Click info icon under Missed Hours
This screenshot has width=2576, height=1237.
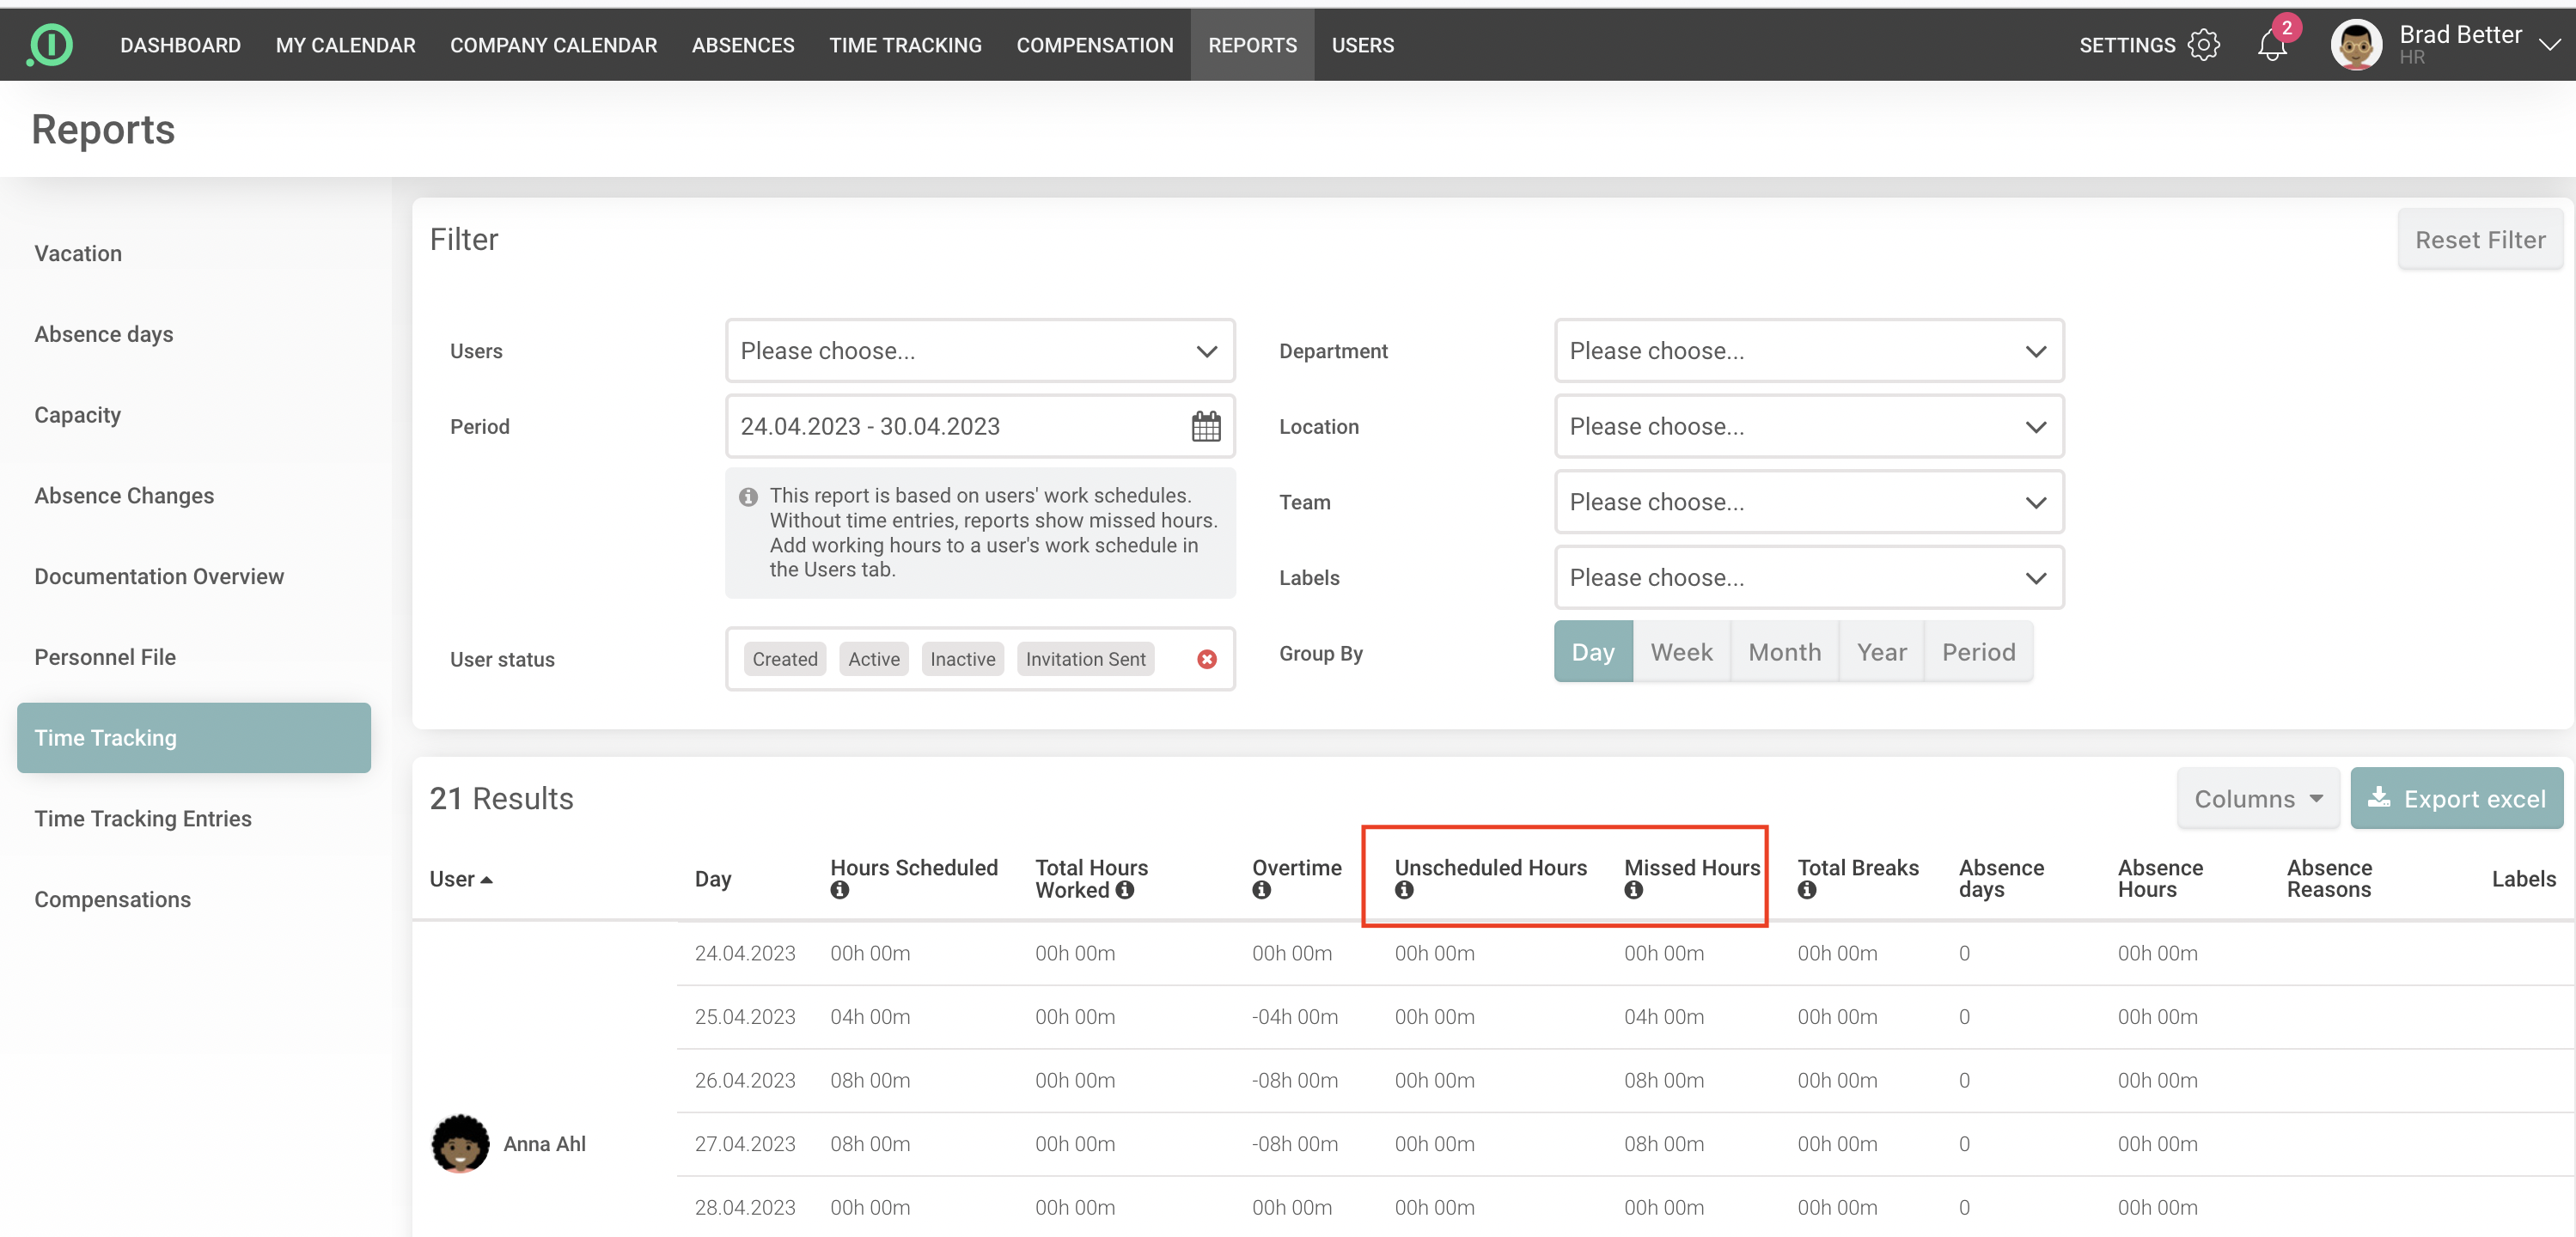(x=1633, y=890)
